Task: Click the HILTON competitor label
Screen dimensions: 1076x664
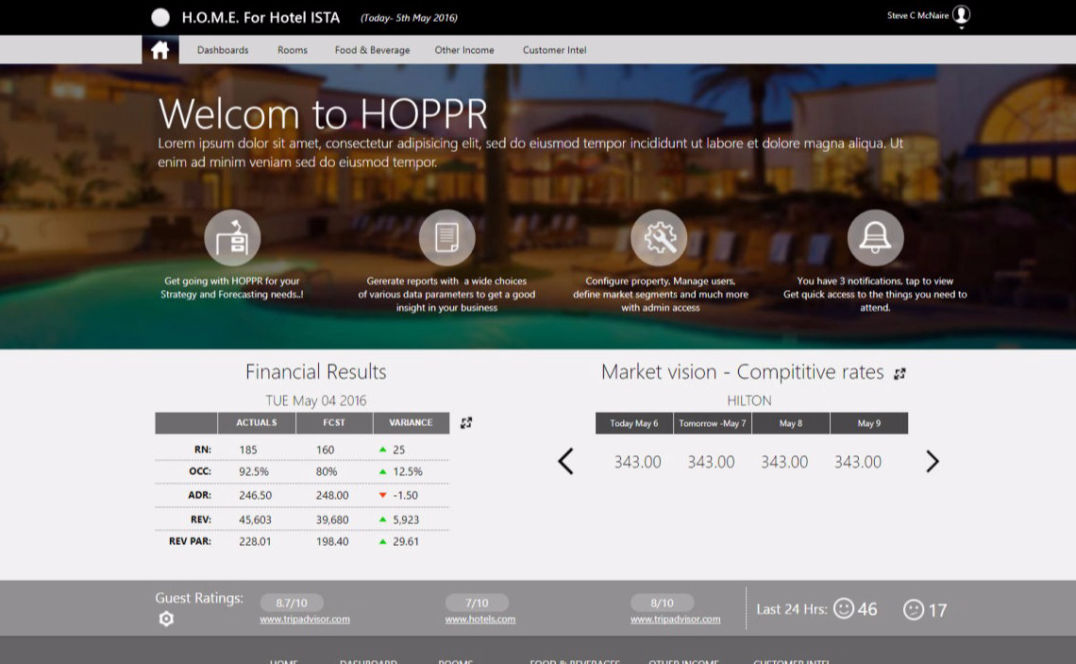Action: pos(749,401)
